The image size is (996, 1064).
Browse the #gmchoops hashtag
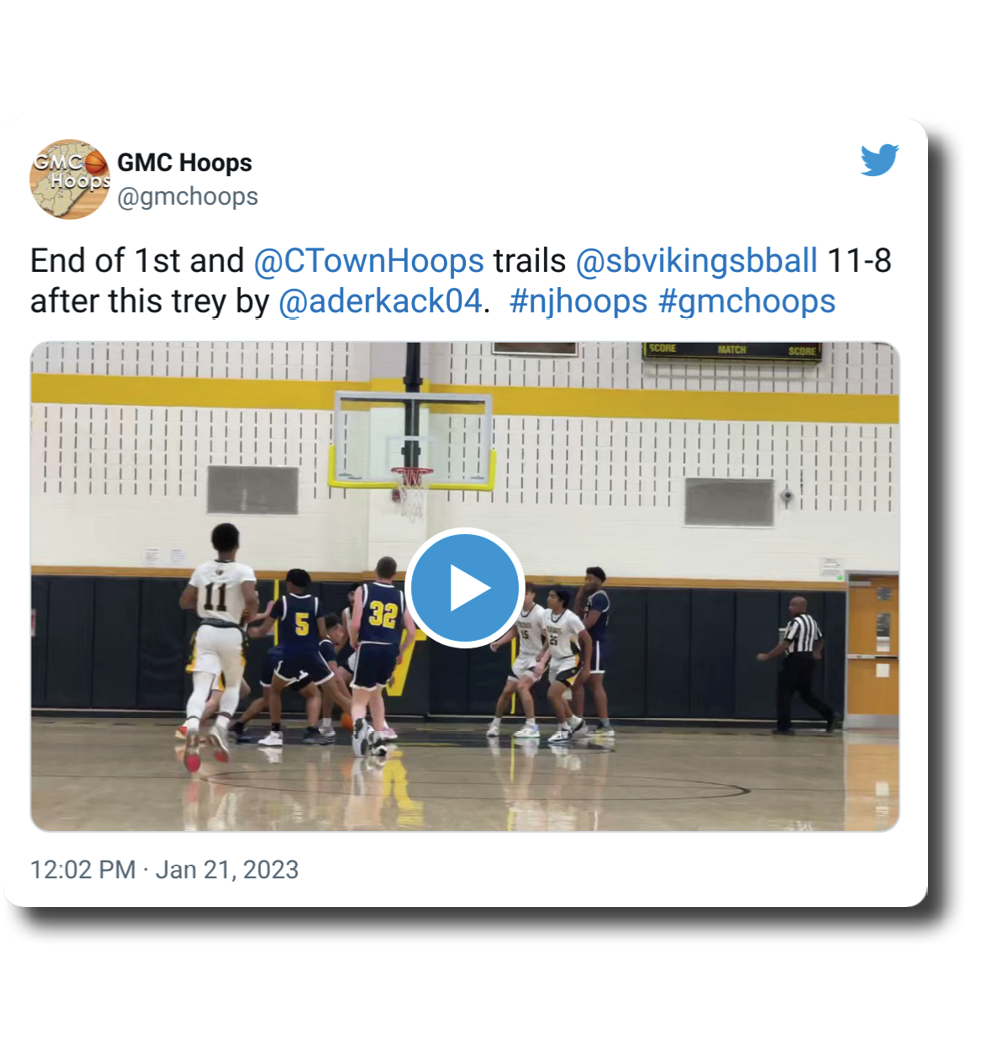tap(747, 301)
